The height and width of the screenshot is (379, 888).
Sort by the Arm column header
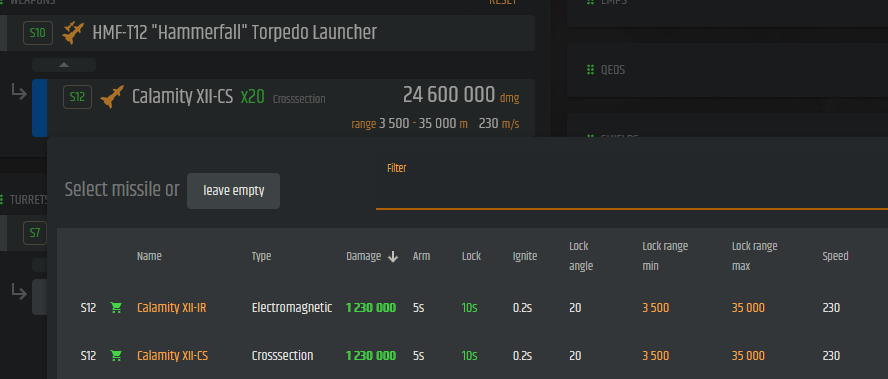[x=421, y=256]
